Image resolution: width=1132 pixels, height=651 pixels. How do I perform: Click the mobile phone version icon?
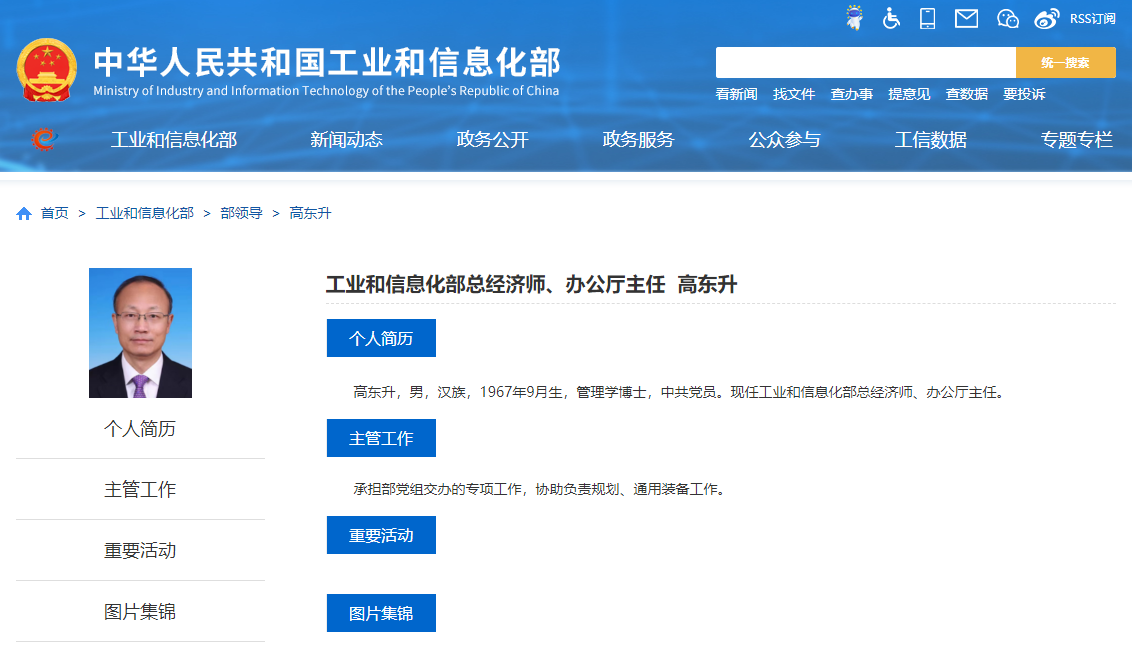pyautogui.click(x=927, y=18)
